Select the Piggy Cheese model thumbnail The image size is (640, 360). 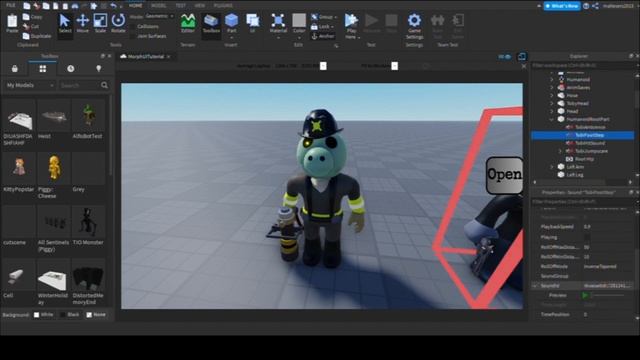(53, 168)
